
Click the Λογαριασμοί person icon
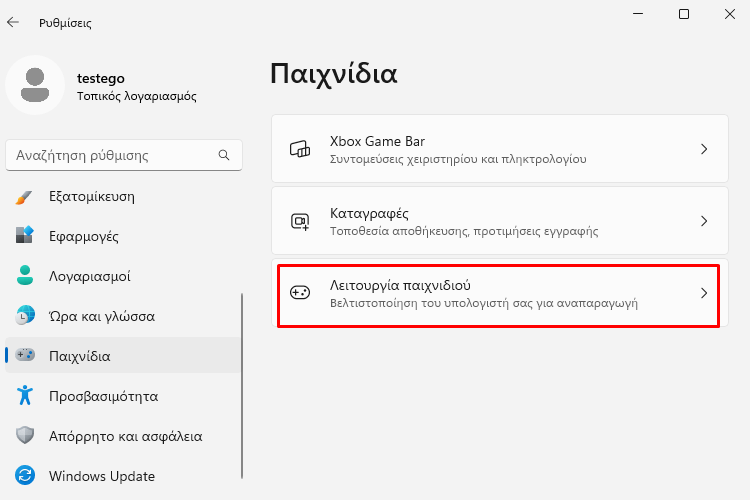[24, 276]
